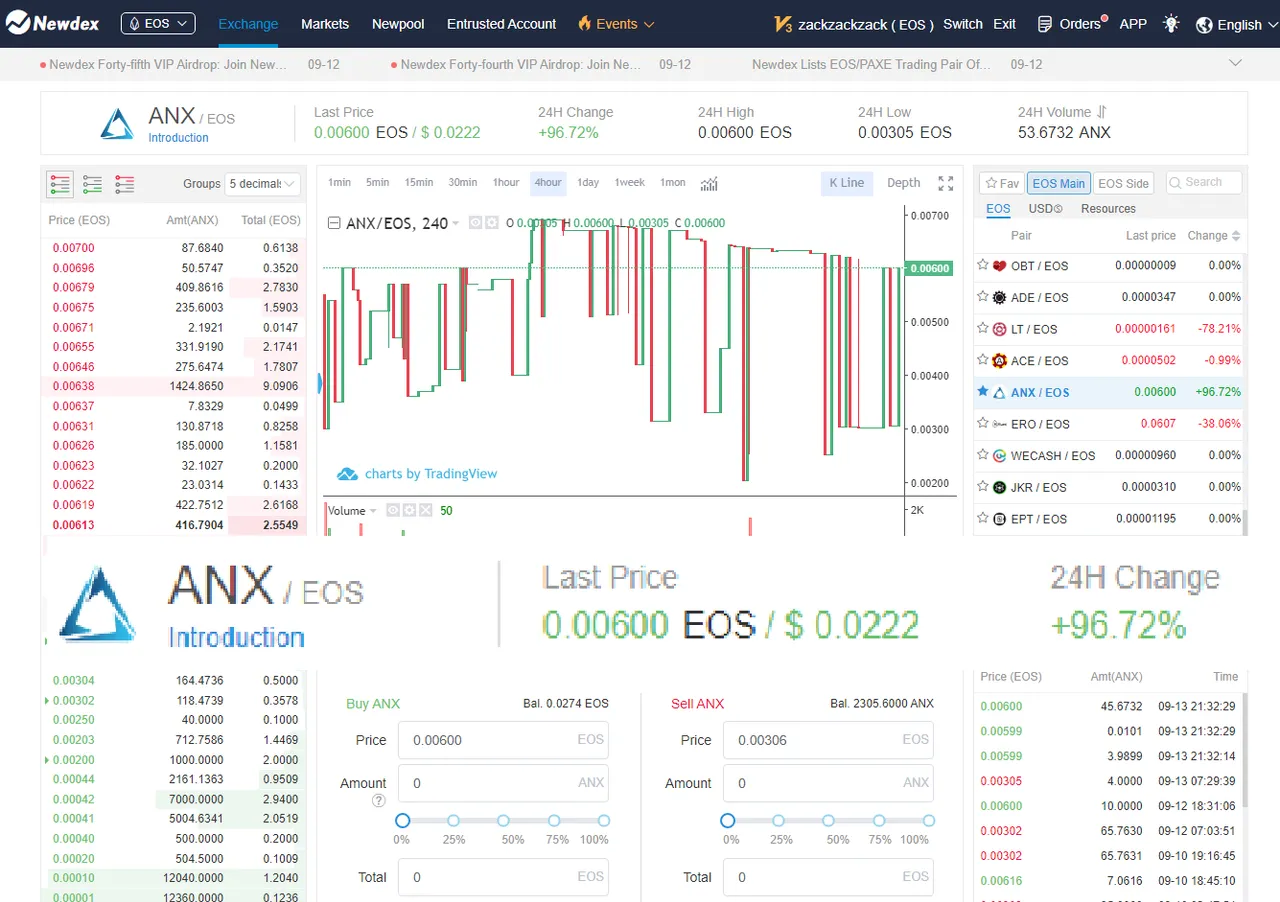Toggle the light theme bulb icon
1280x902 pixels.
1171,24
